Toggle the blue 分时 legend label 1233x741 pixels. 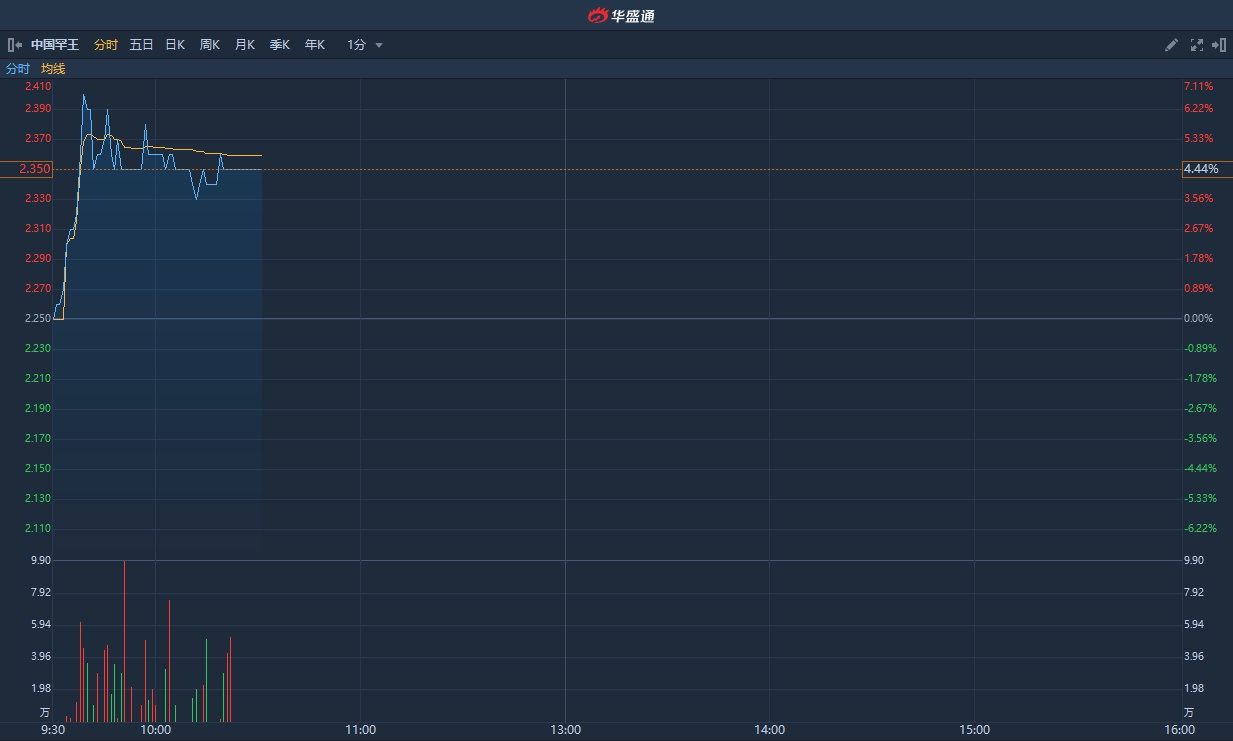point(18,69)
